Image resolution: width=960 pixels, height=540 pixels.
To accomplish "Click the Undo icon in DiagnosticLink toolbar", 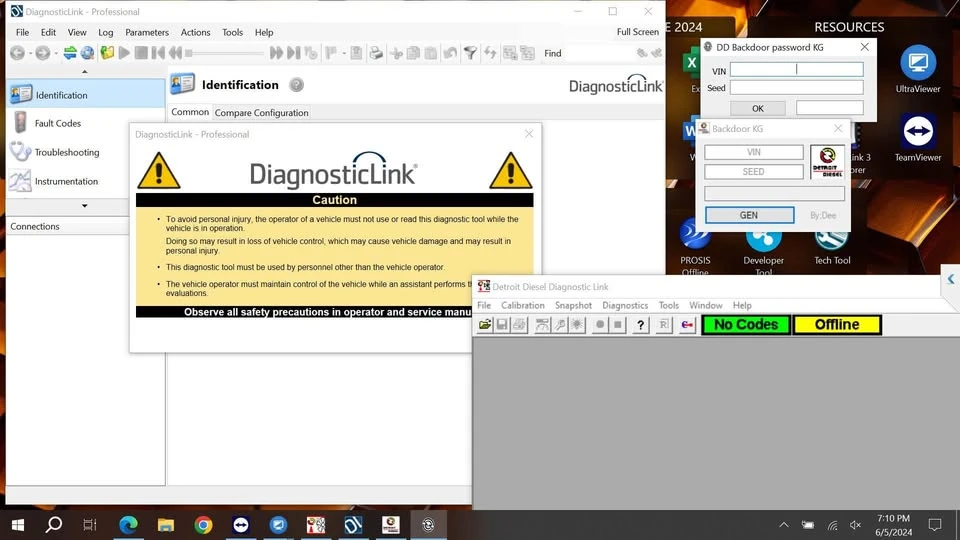I will pos(450,53).
